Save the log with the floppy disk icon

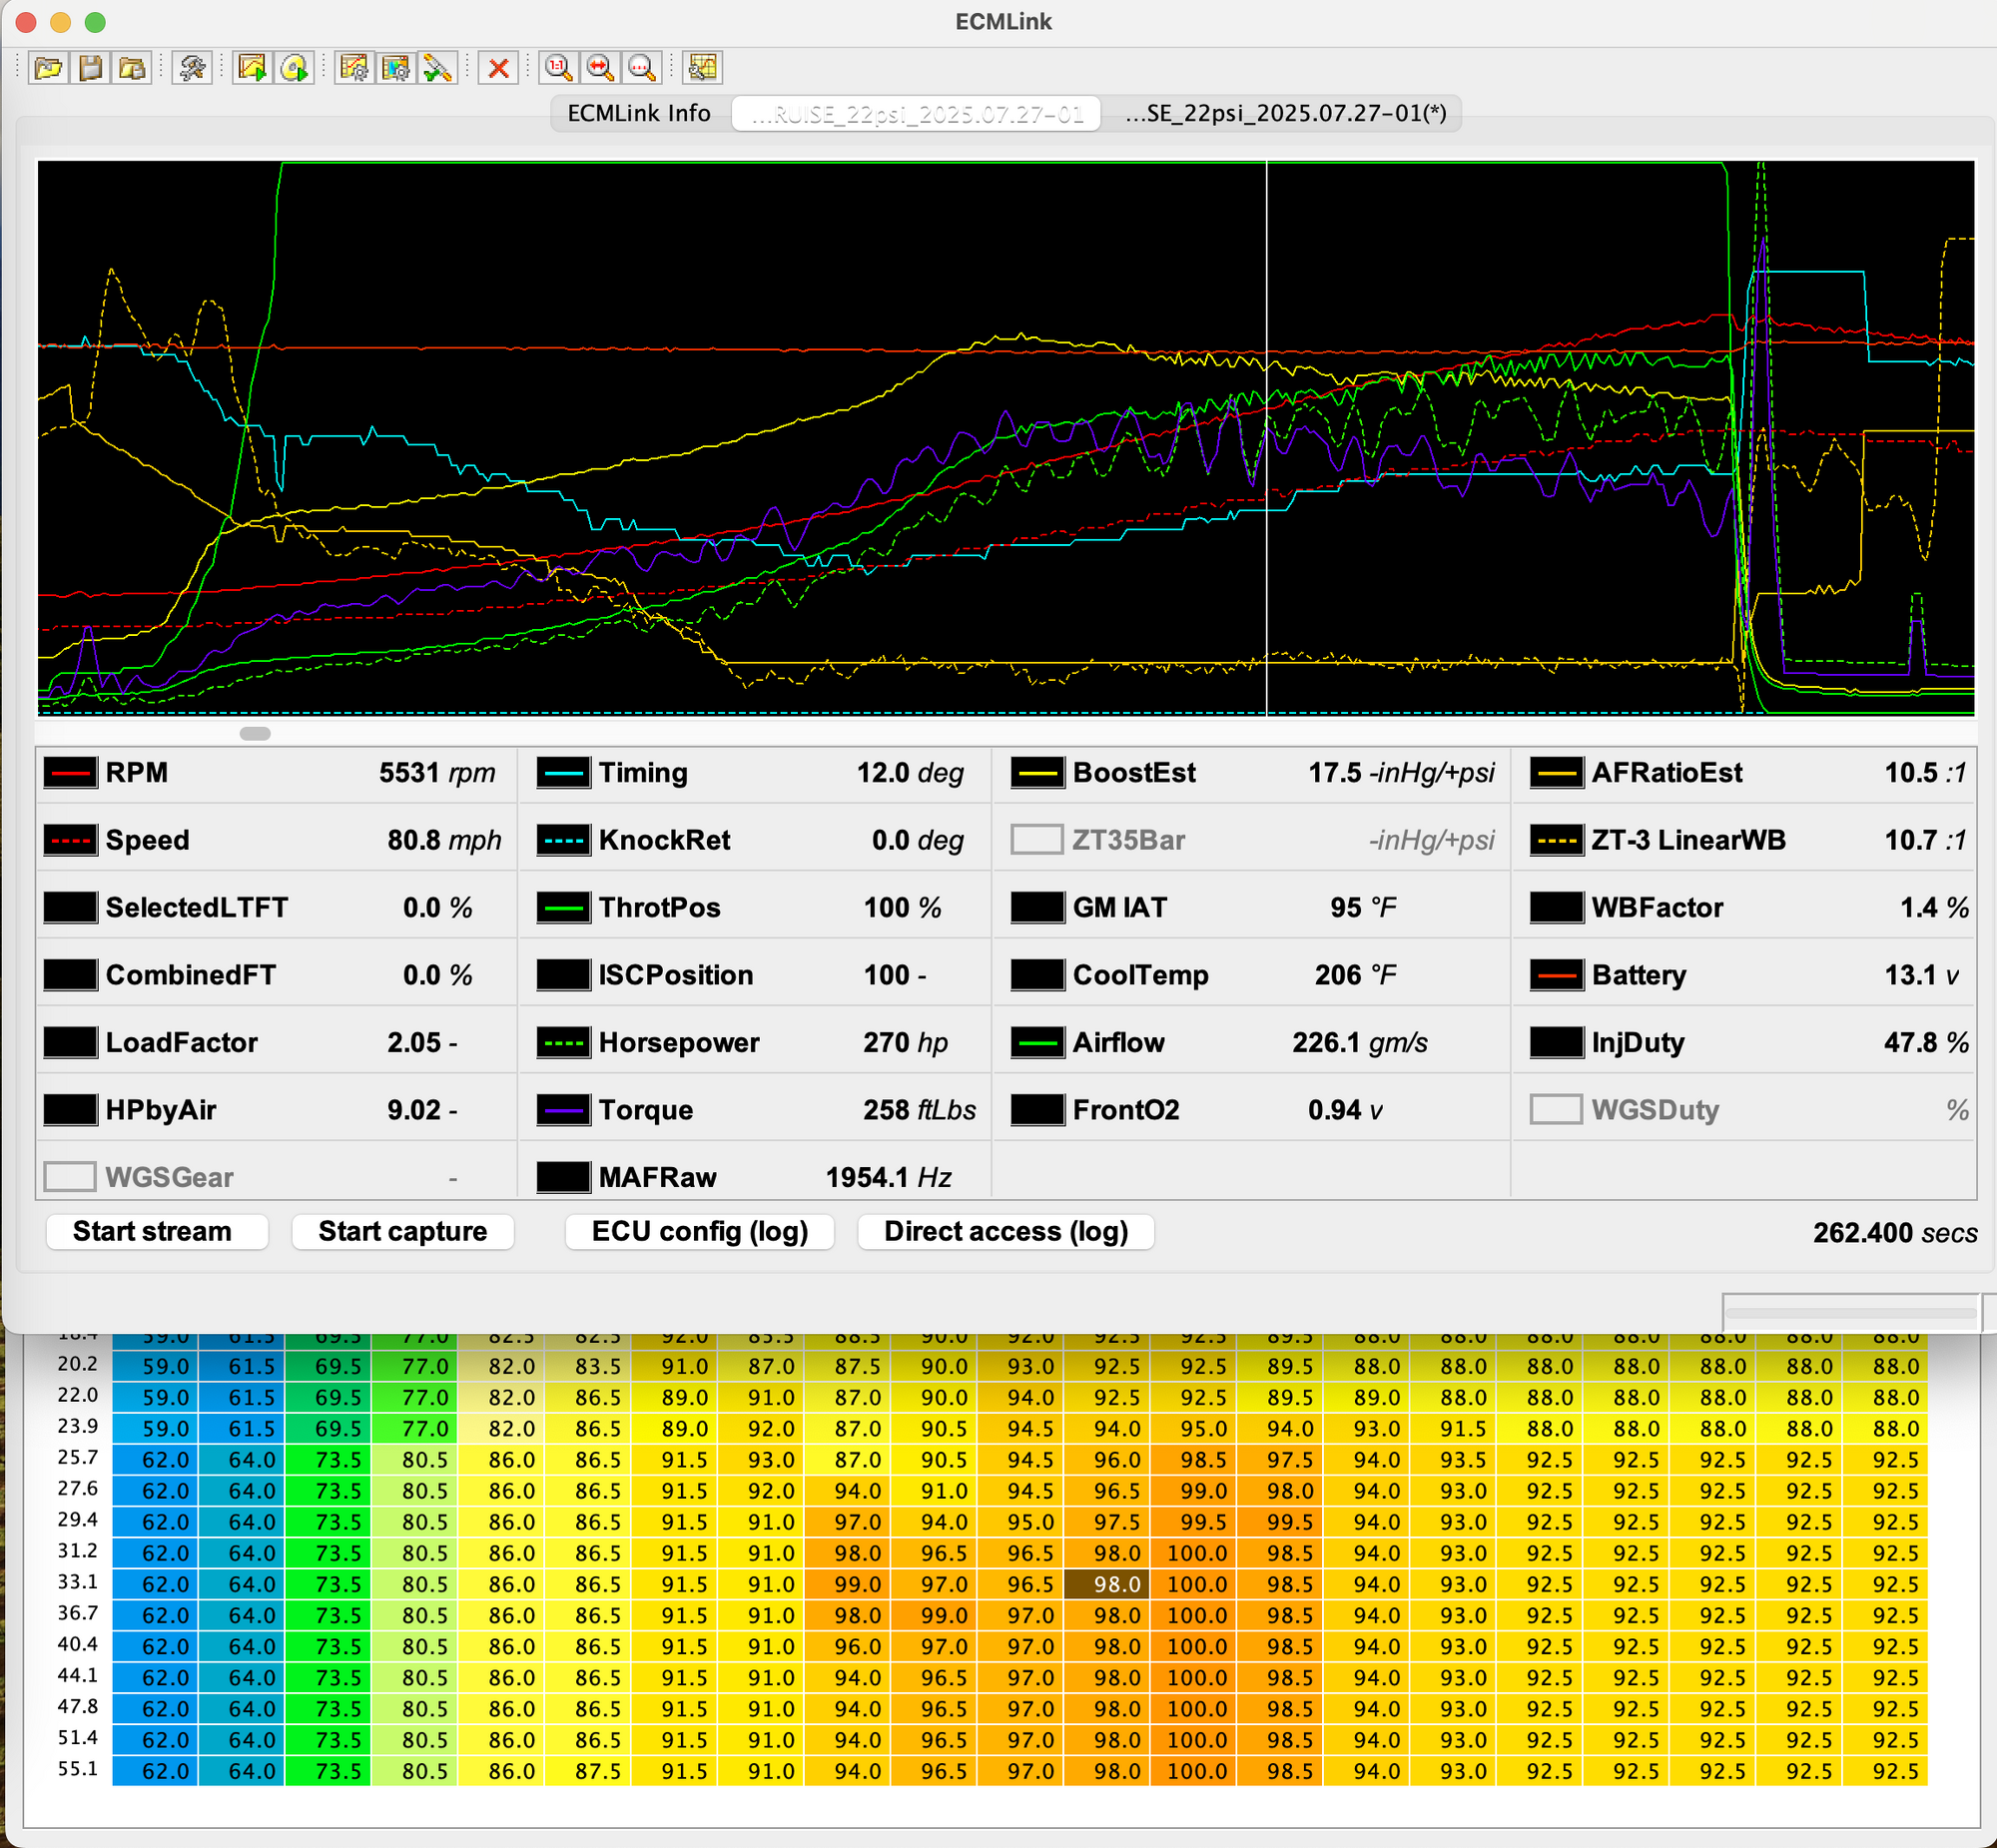click(91, 68)
